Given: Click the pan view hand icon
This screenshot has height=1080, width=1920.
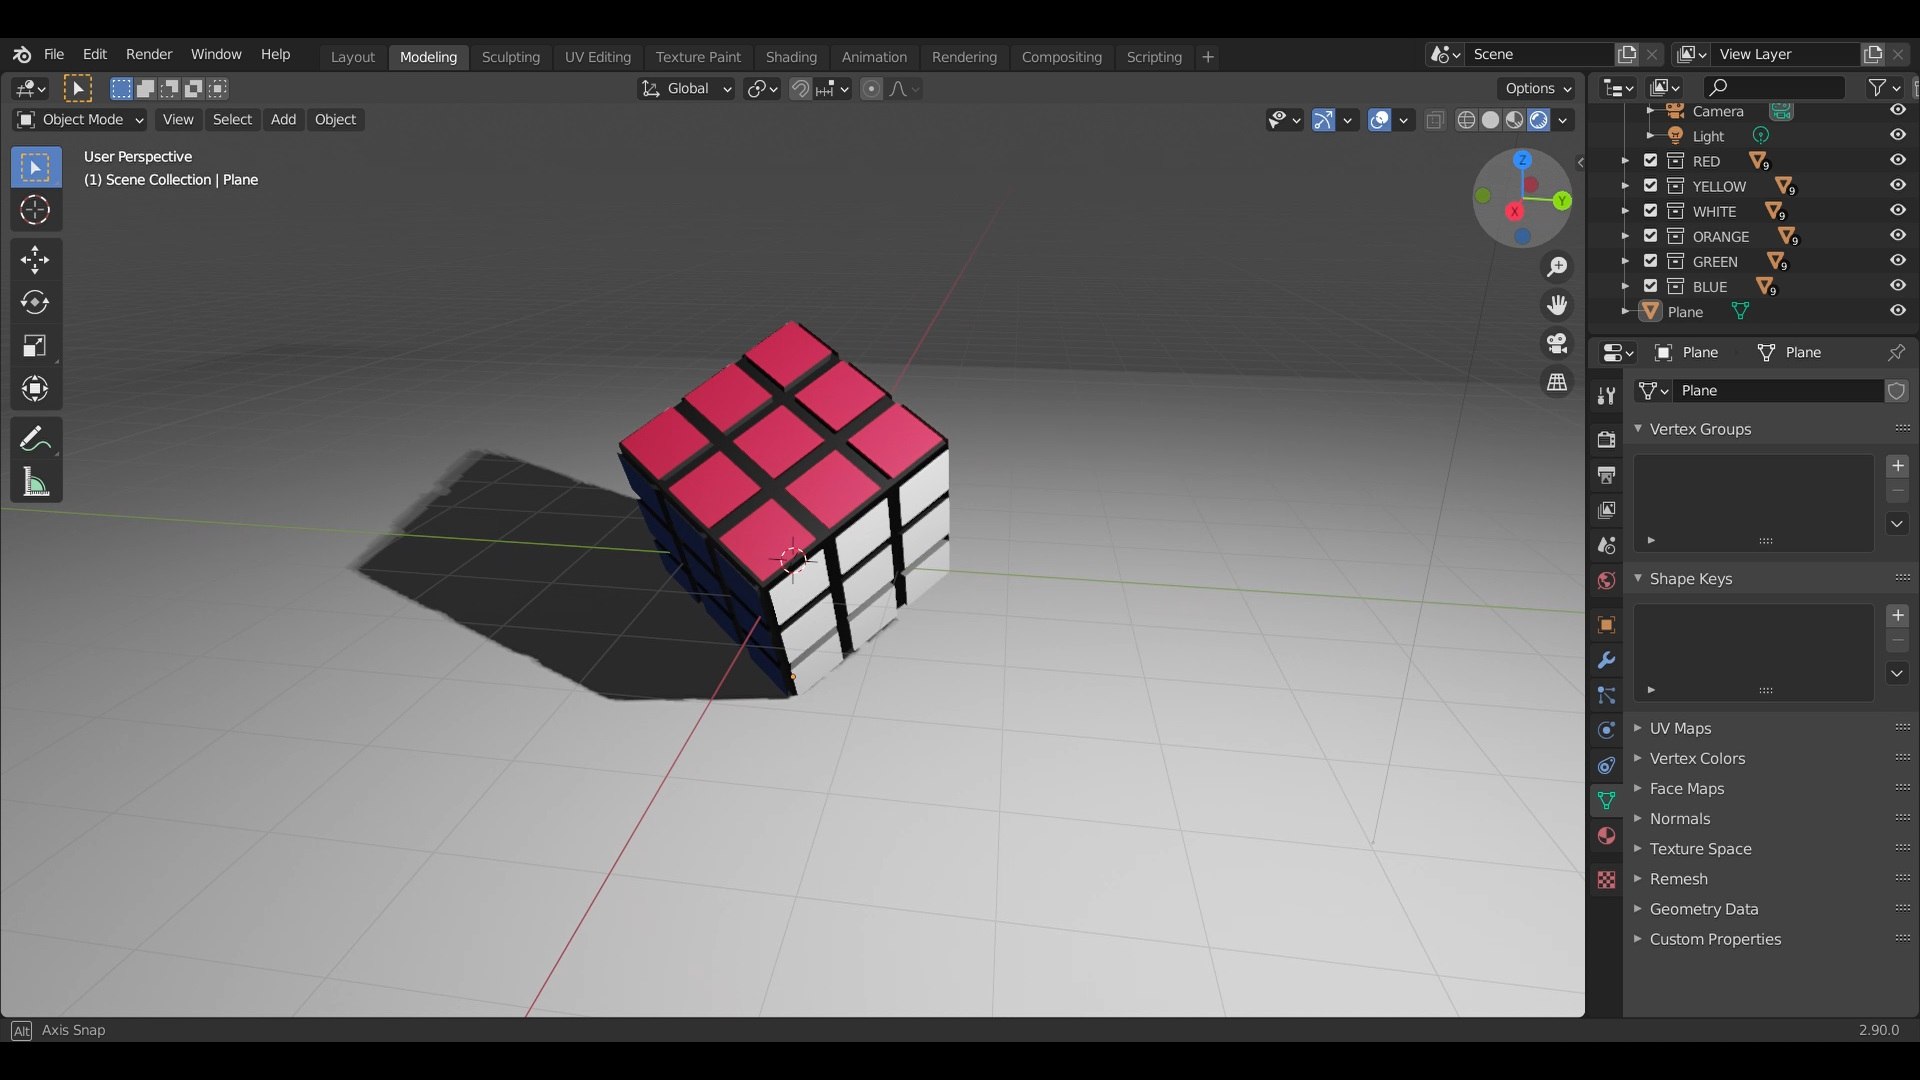Looking at the screenshot, I should click(x=1557, y=305).
